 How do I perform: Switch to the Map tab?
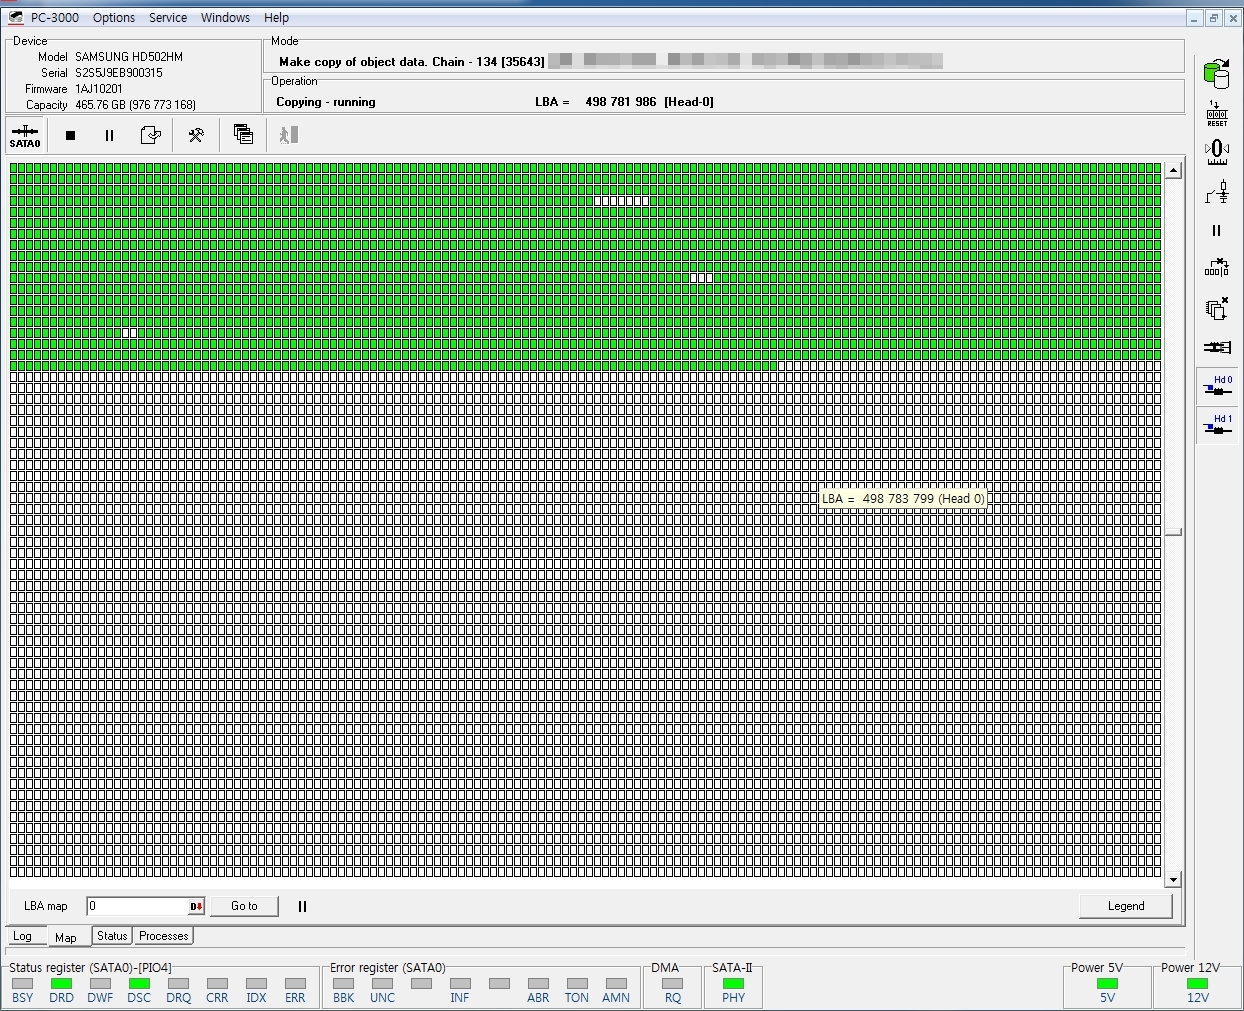66,937
